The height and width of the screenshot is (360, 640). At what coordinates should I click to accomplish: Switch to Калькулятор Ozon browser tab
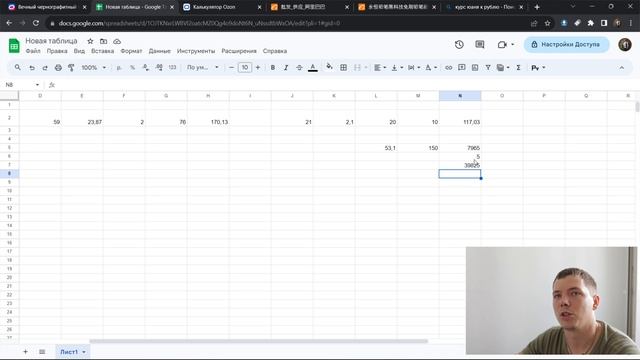[222, 7]
